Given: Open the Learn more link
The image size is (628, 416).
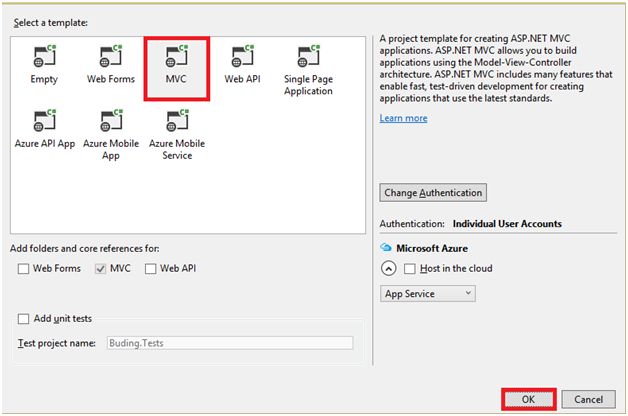Looking at the screenshot, I should (x=403, y=118).
